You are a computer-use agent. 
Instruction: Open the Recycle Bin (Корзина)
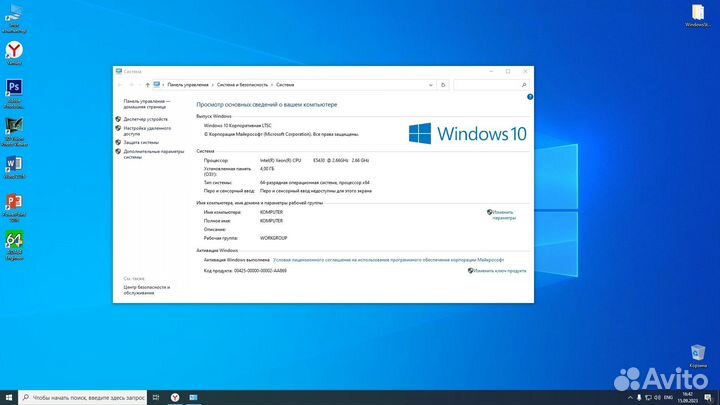coord(698,356)
